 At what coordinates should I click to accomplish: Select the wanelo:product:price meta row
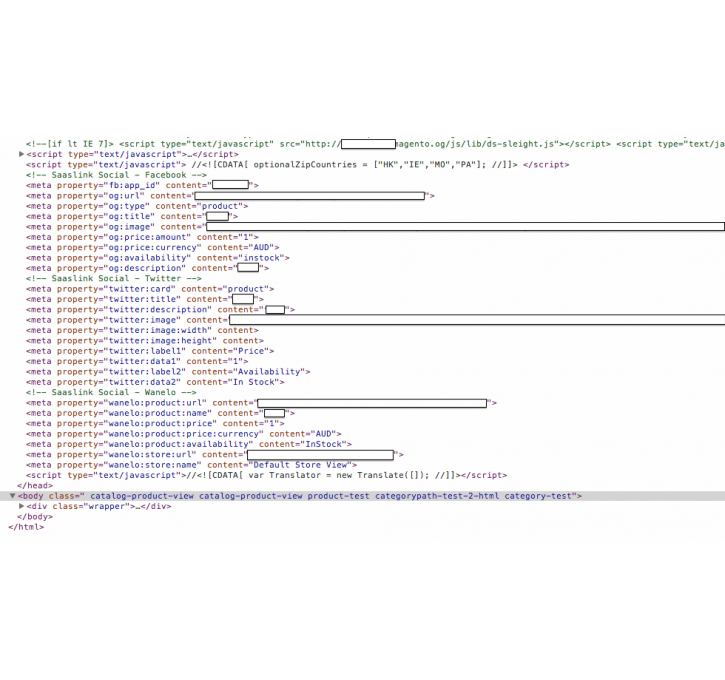click(x=155, y=423)
